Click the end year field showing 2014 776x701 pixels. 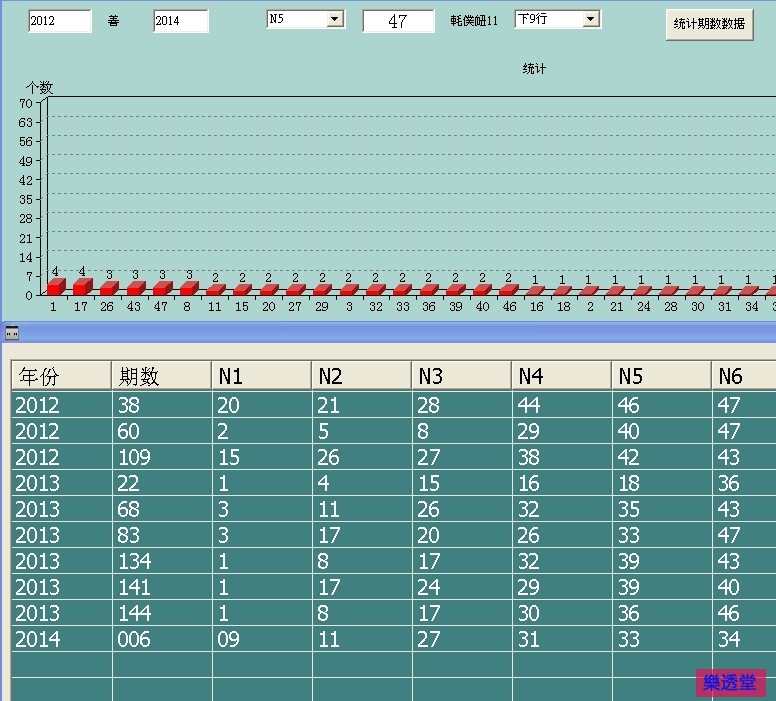[x=180, y=21]
